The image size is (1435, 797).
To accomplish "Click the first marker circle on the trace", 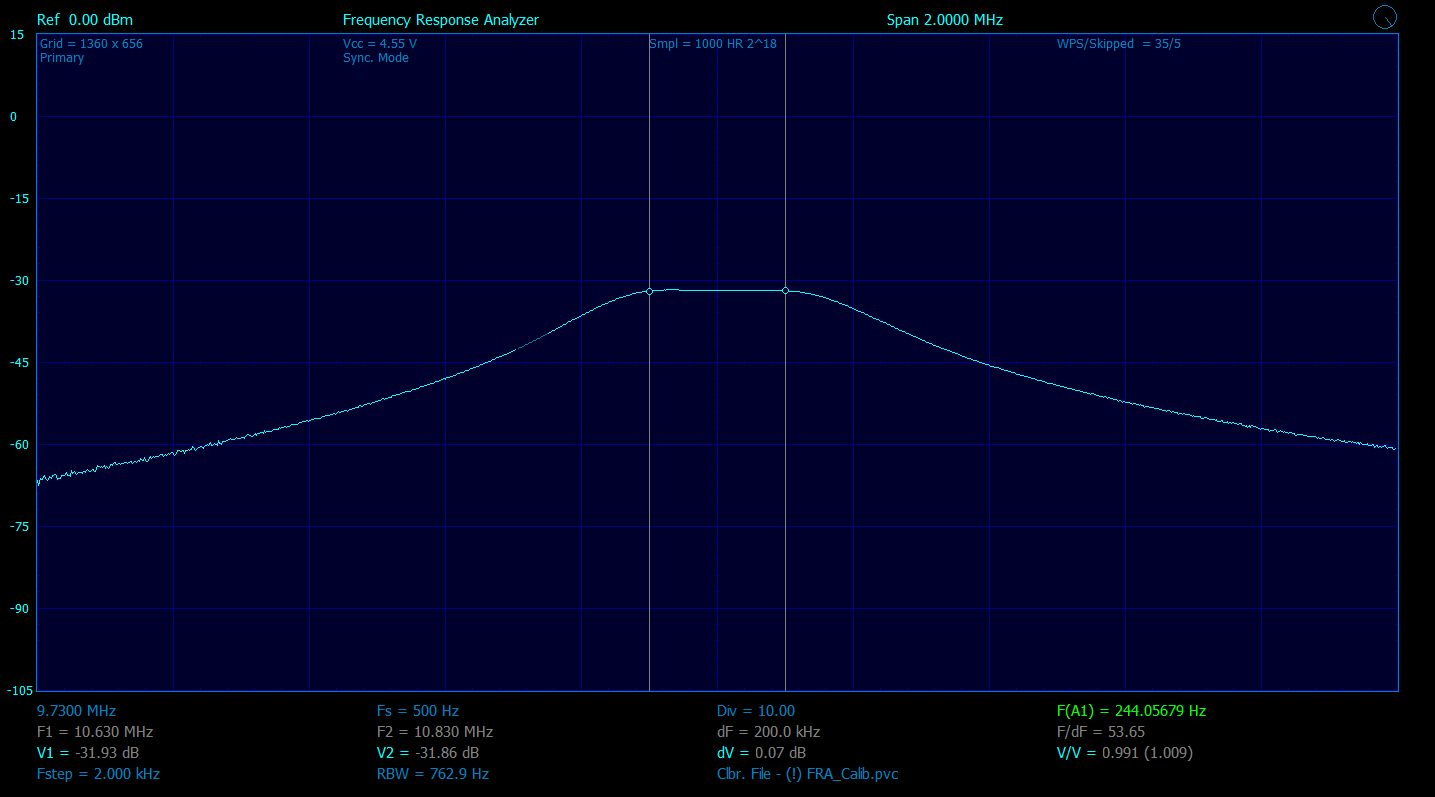I will [x=650, y=291].
